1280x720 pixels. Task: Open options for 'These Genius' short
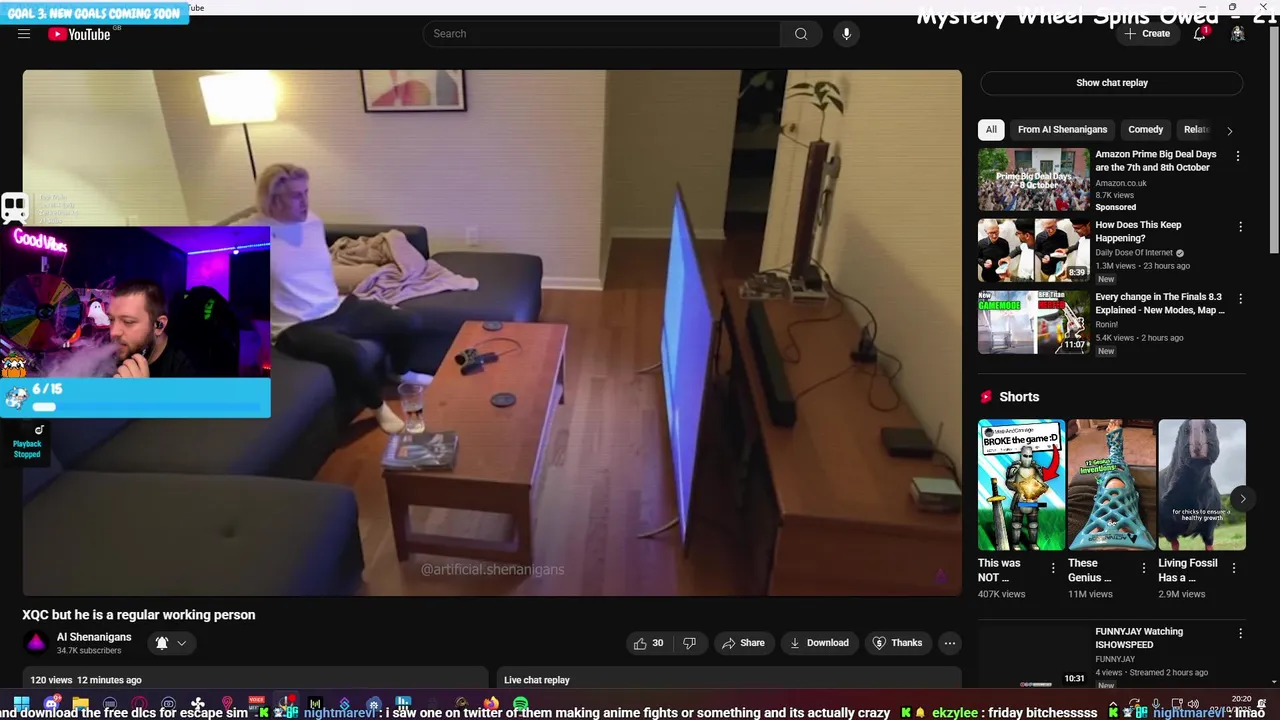1144,568
